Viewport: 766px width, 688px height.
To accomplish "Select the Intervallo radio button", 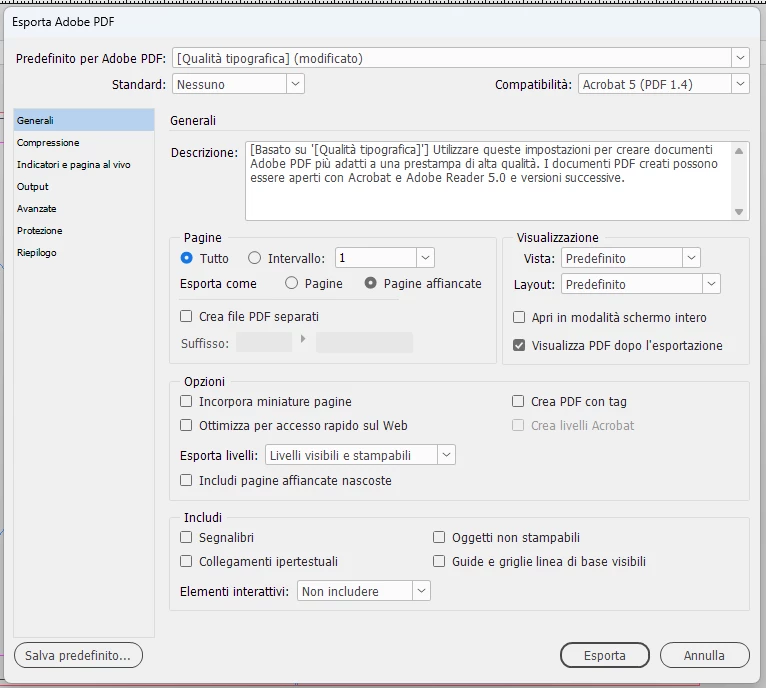I will click(254, 258).
